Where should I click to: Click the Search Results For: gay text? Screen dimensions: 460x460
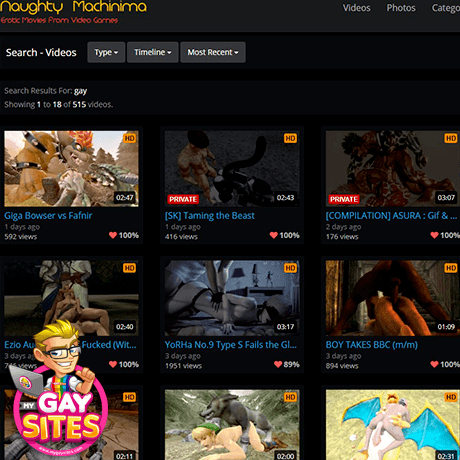tap(46, 91)
